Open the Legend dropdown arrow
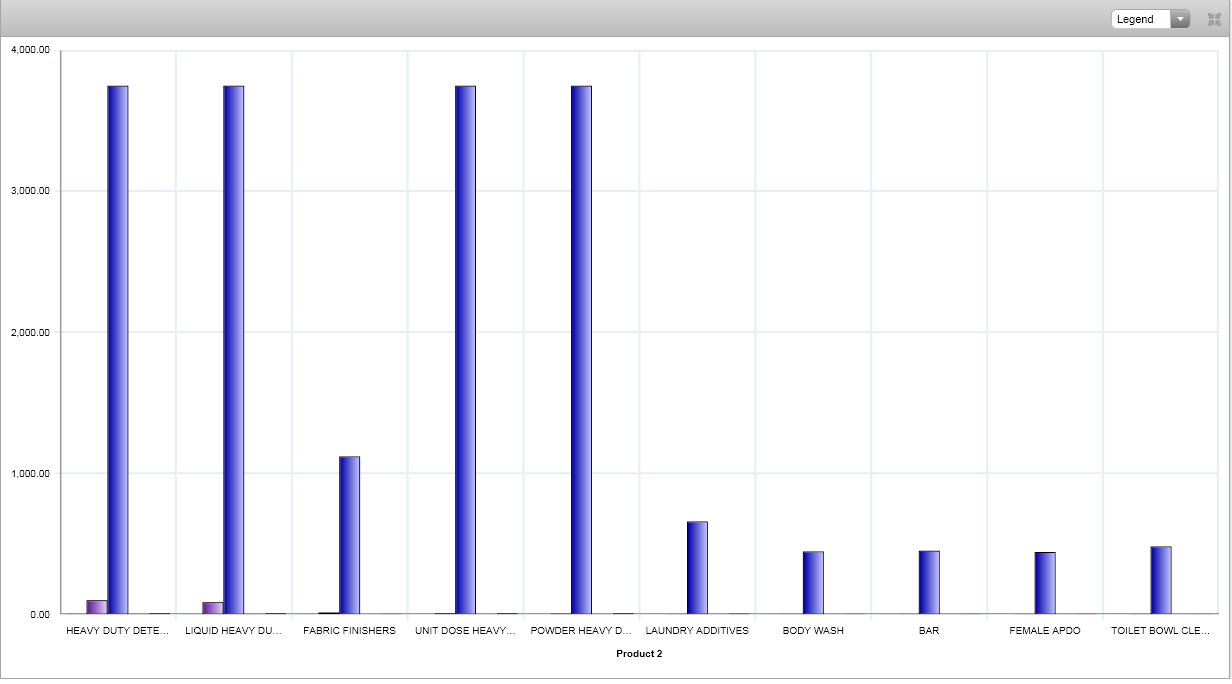This screenshot has width=1232, height=684. coord(1180,19)
